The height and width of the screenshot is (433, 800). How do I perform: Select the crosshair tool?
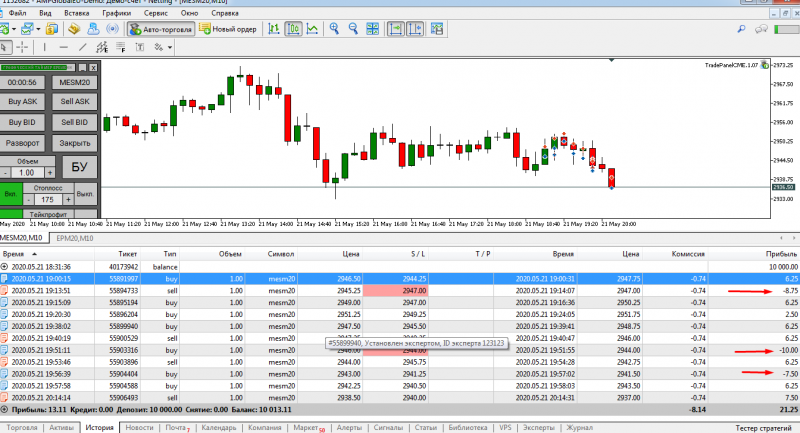tap(22, 47)
